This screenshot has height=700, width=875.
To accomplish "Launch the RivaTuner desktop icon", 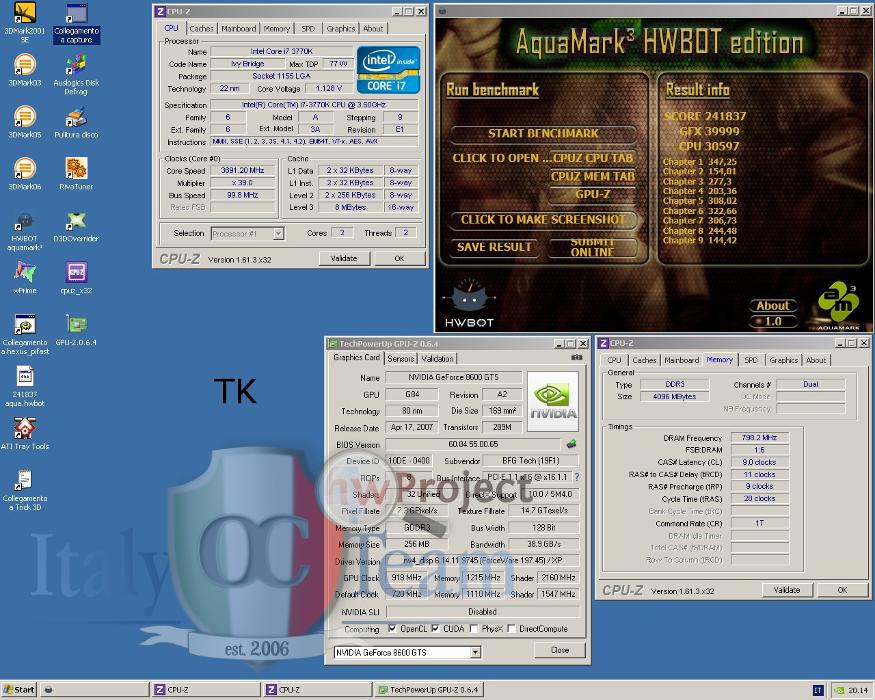I will [76, 174].
